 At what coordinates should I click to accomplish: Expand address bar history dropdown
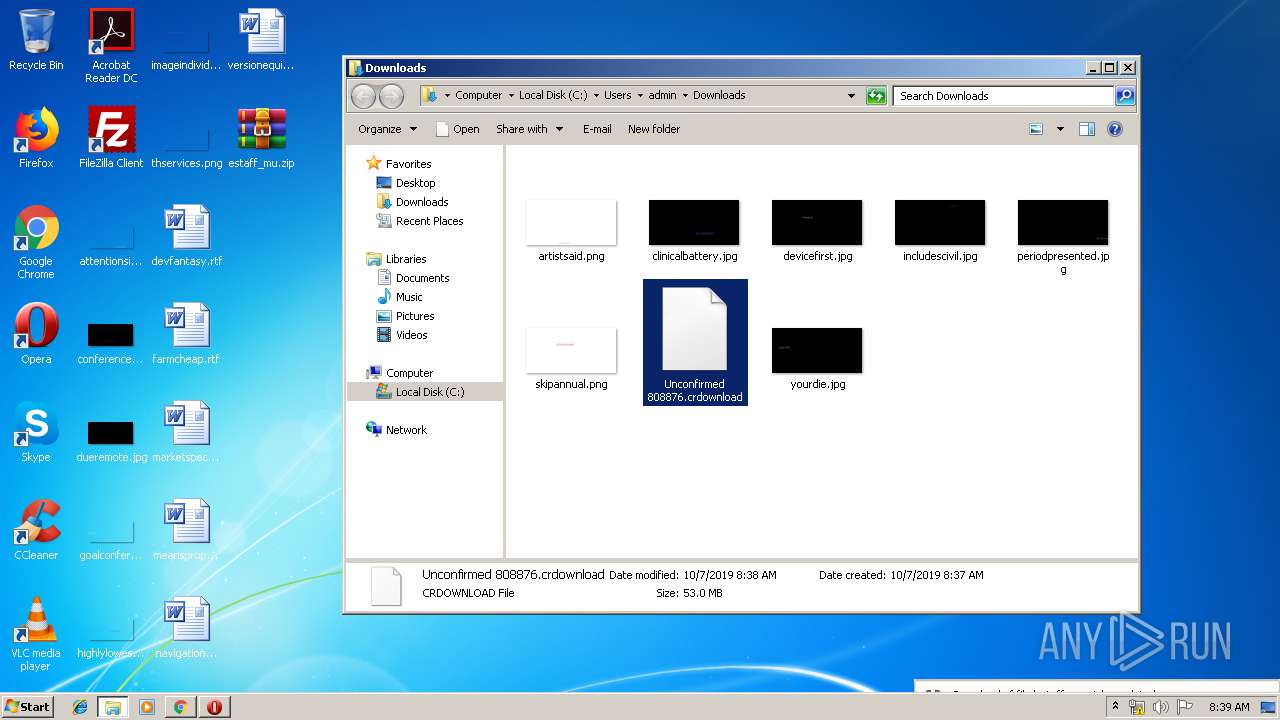pyautogui.click(x=851, y=96)
